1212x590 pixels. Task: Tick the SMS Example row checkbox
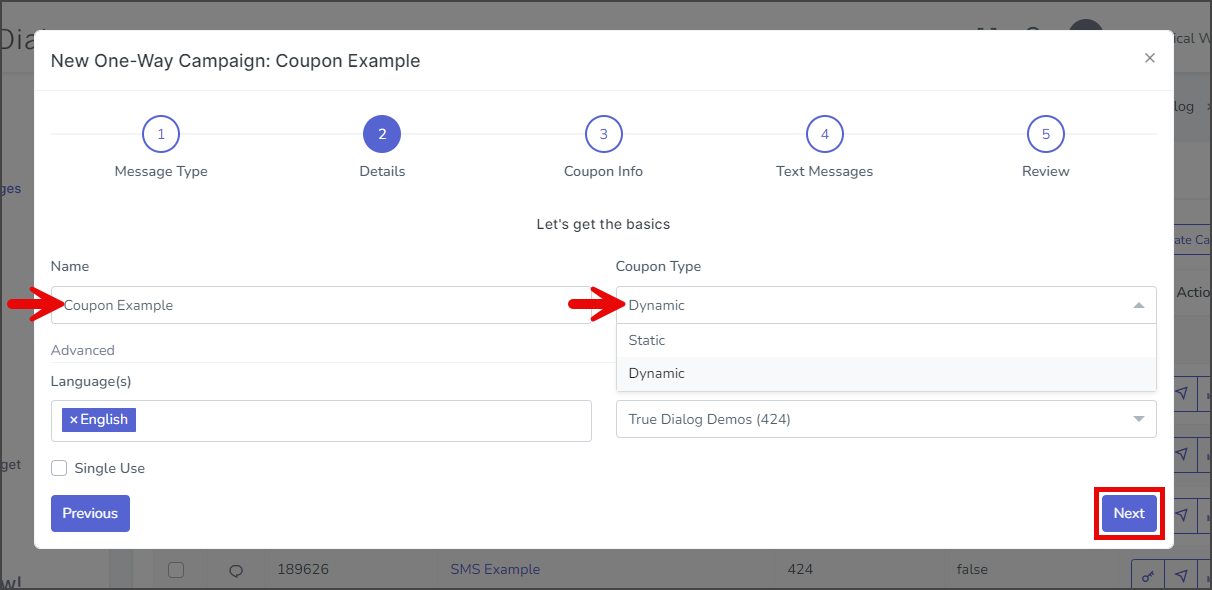176,570
